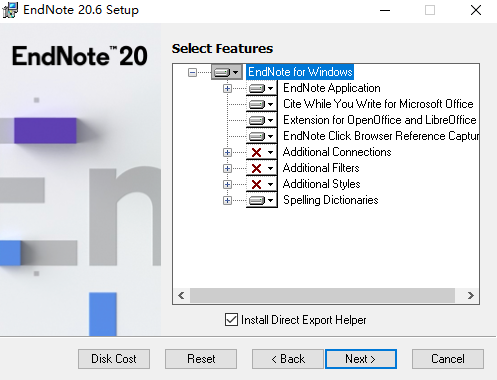The height and width of the screenshot is (380, 497).
Task: Select the Additional Filters feature label
Action: (x=321, y=168)
